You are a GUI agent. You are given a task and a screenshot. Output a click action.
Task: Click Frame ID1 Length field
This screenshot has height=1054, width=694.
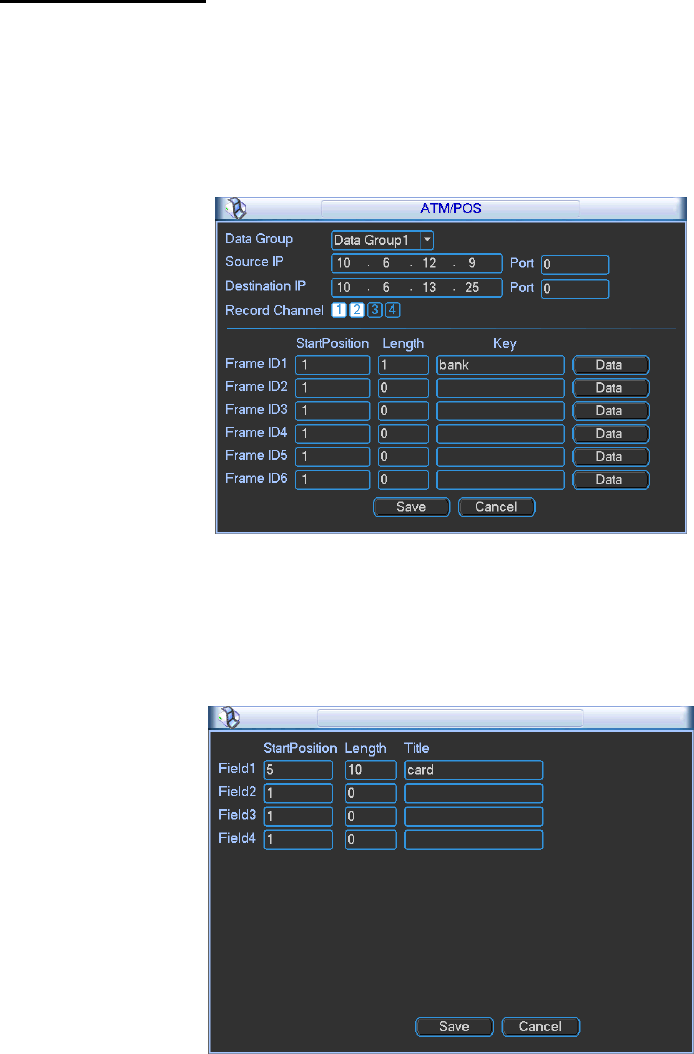coord(403,365)
